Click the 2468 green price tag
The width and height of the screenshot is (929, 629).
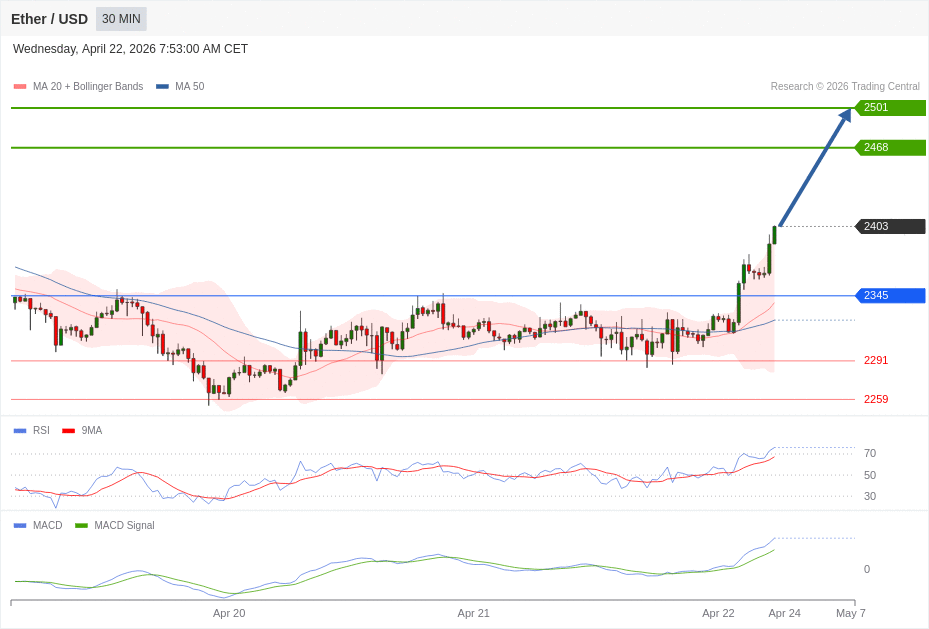pos(889,148)
